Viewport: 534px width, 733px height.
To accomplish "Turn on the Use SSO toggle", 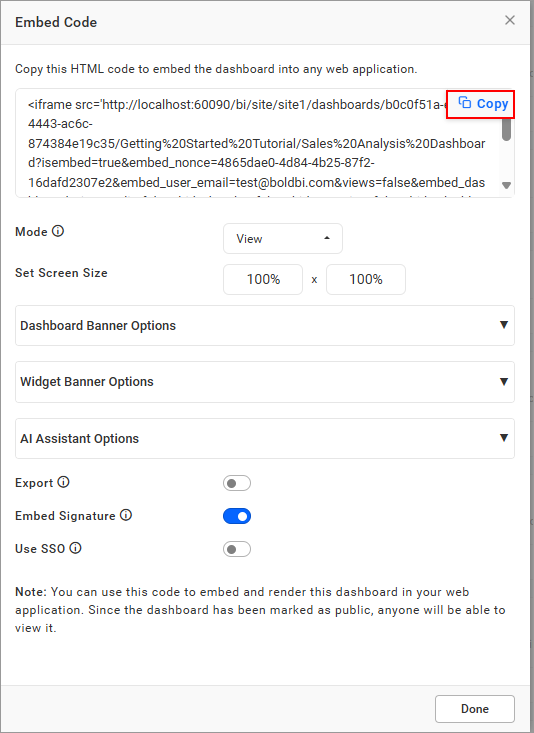I will 237,549.
